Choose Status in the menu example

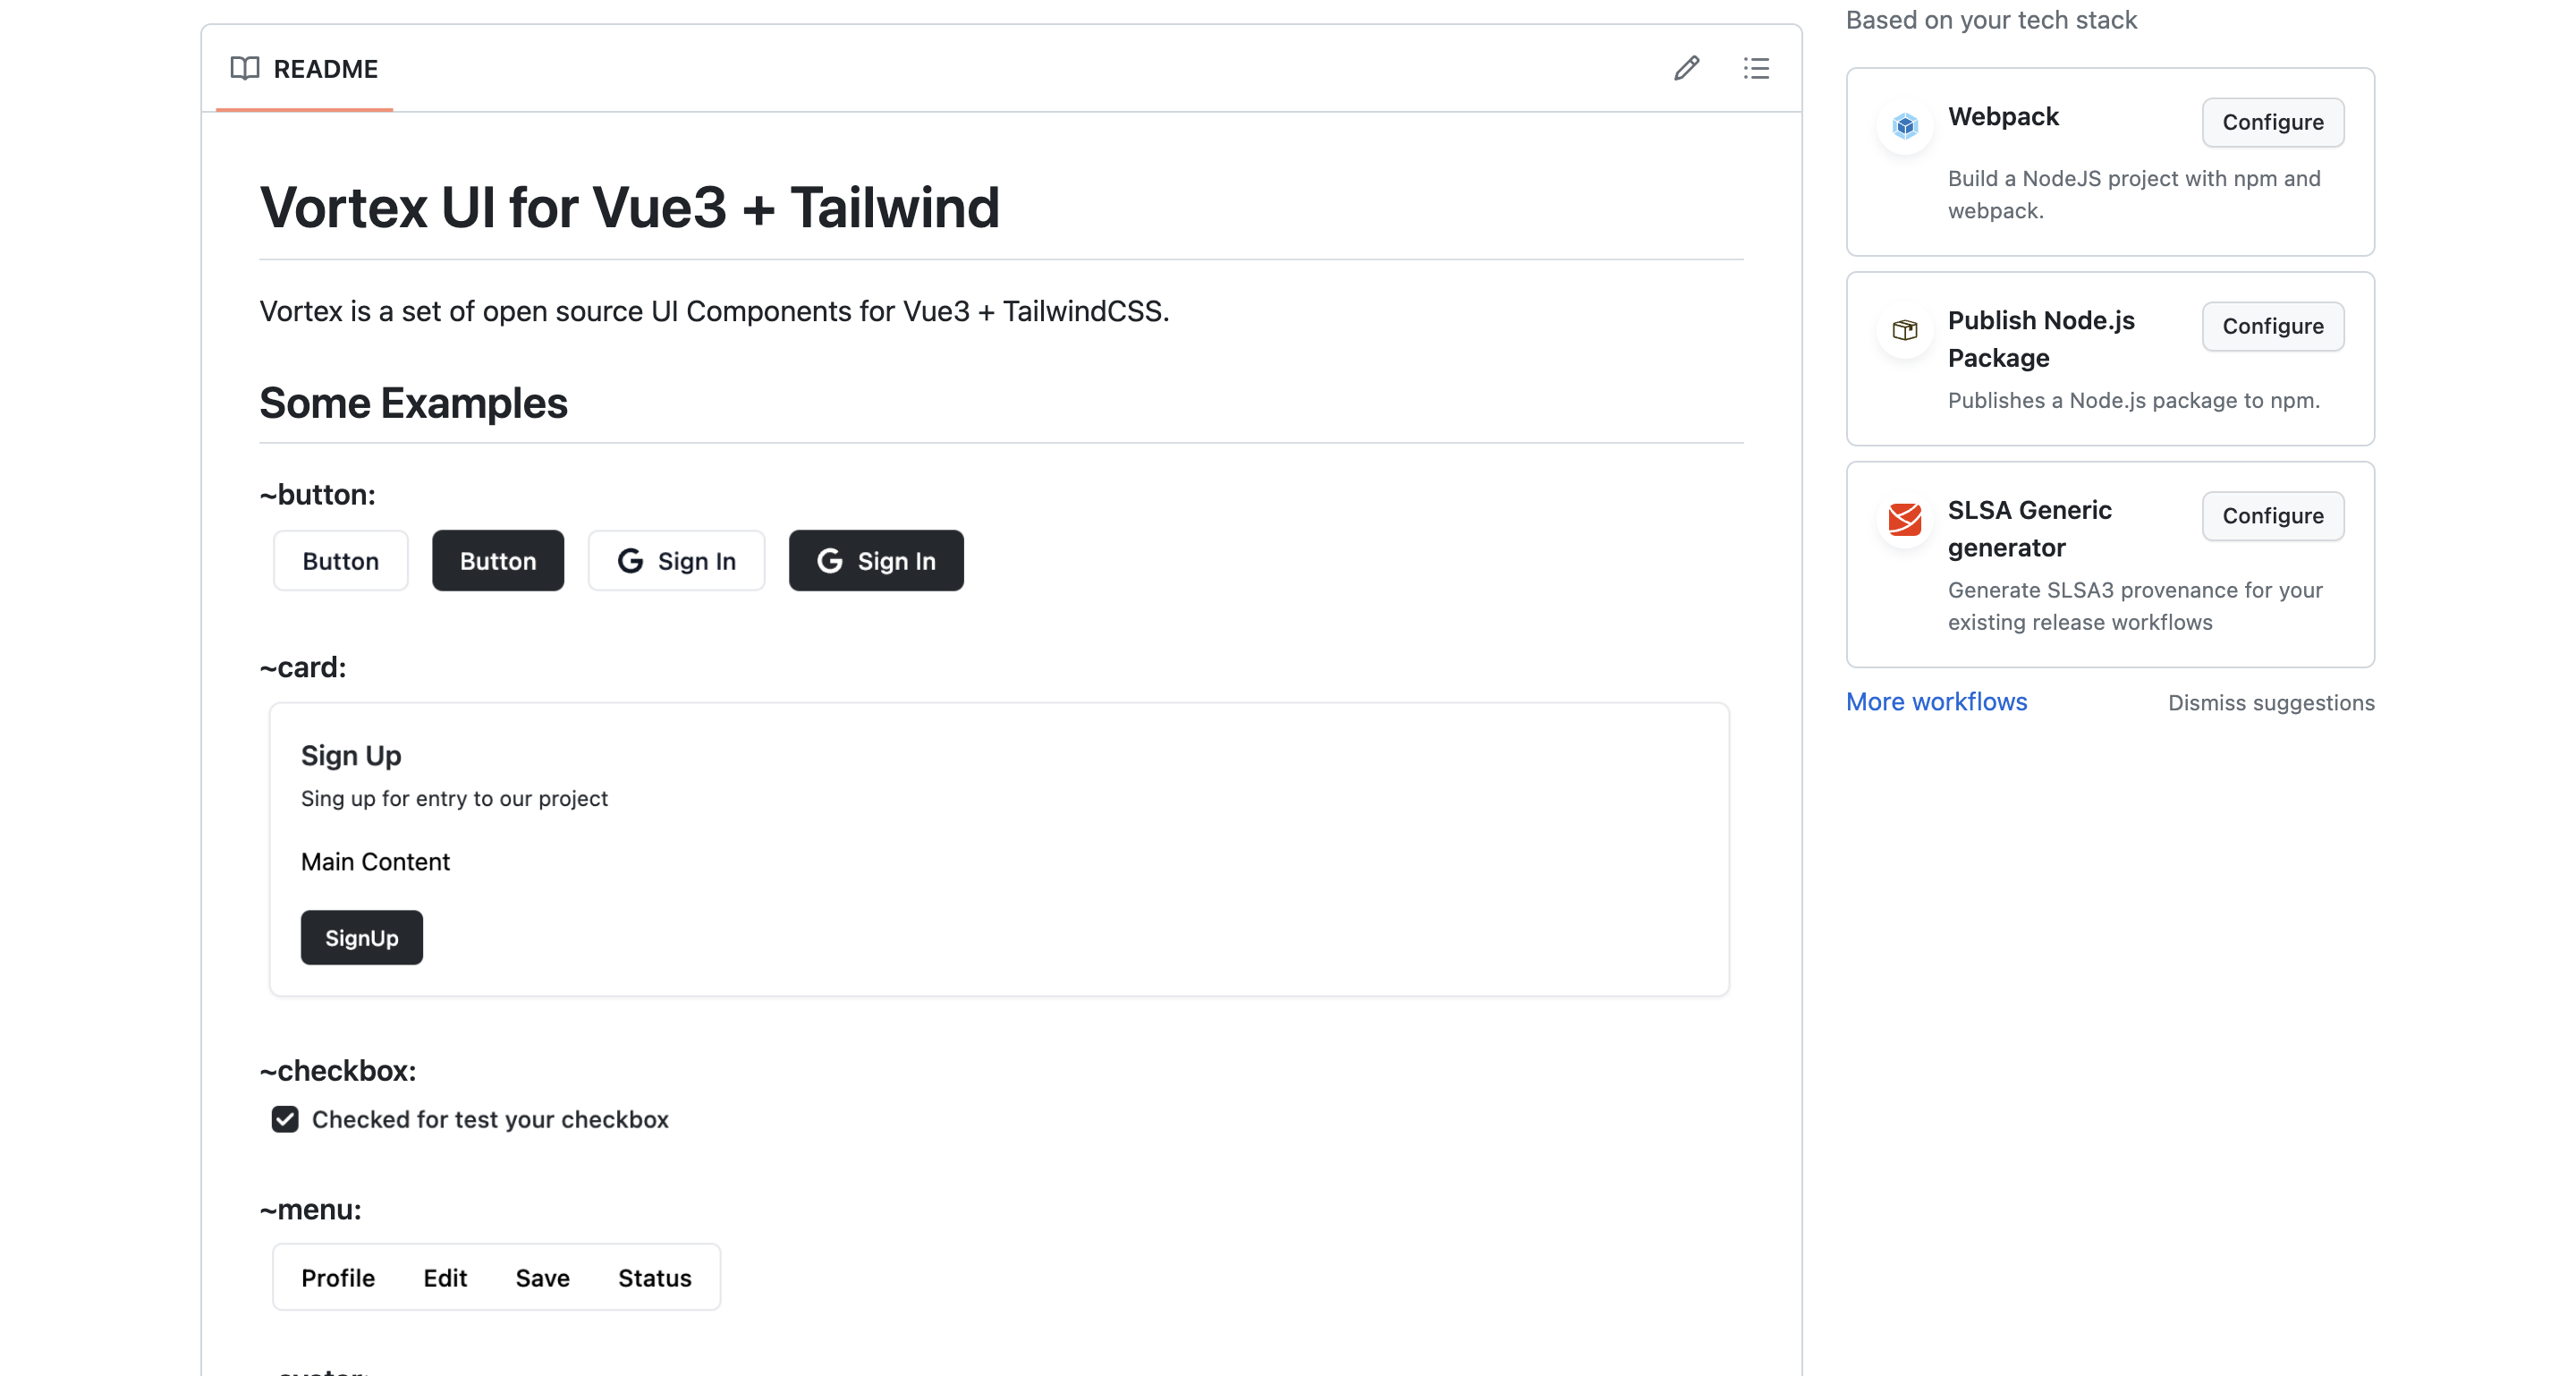654,1278
